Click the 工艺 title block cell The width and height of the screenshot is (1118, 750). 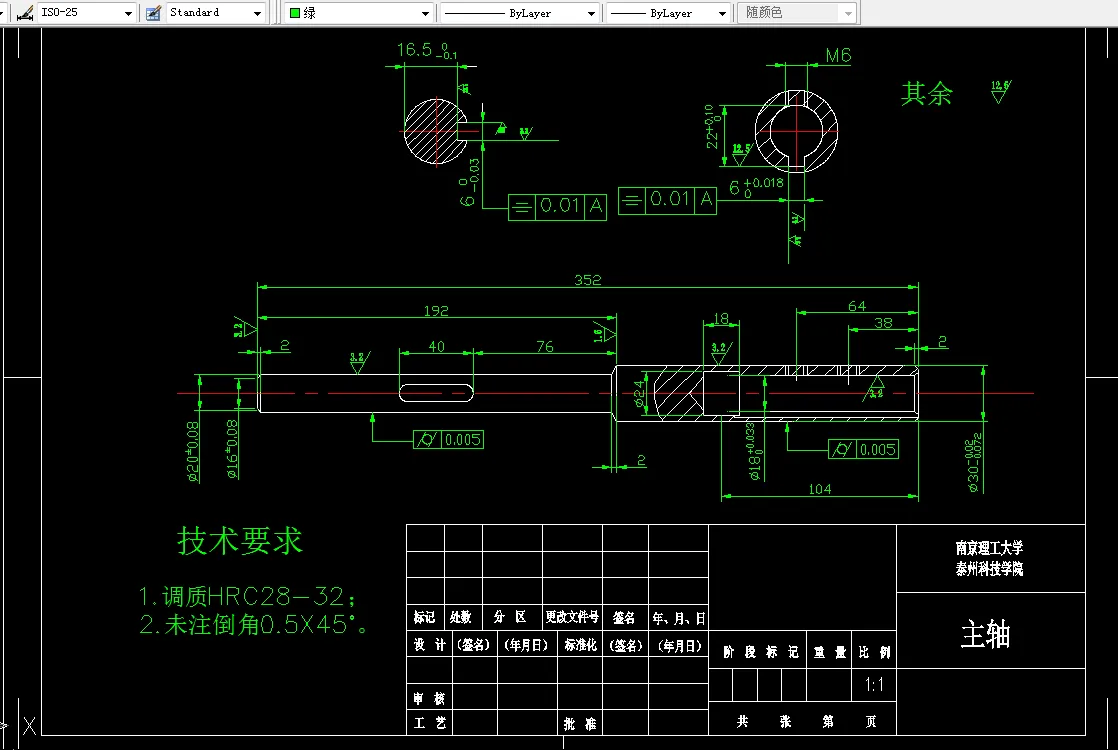tap(429, 723)
